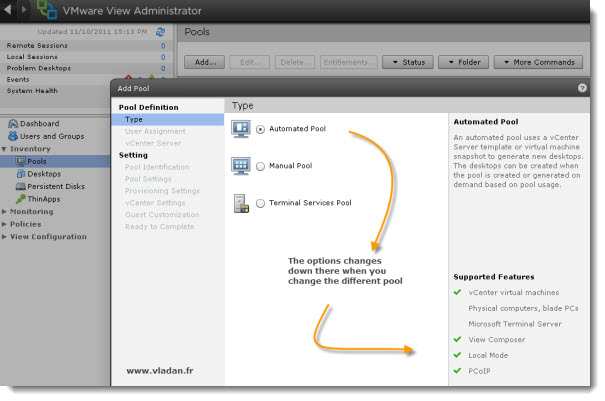Click the View Composer supported feature
The height and width of the screenshot is (401, 605).
497,340
